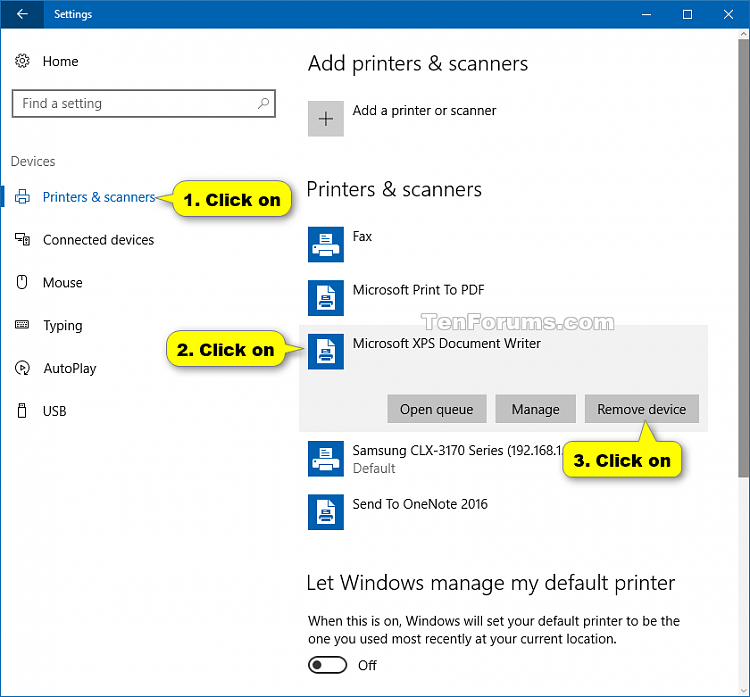Minimize the Settings window
Image resolution: width=750 pixels, height=697 pixels.
point(646,14)
